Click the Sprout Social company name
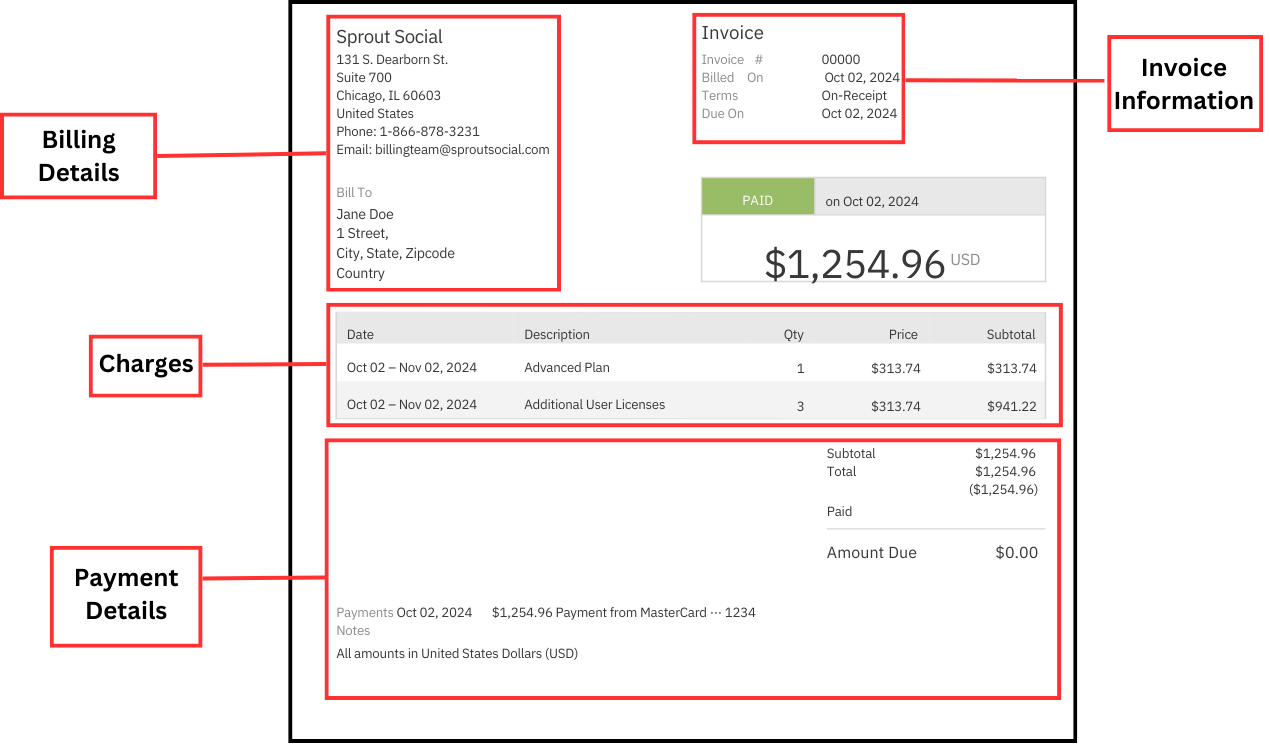This screenshot has width=1270, height=744. (x=389, y=37)
